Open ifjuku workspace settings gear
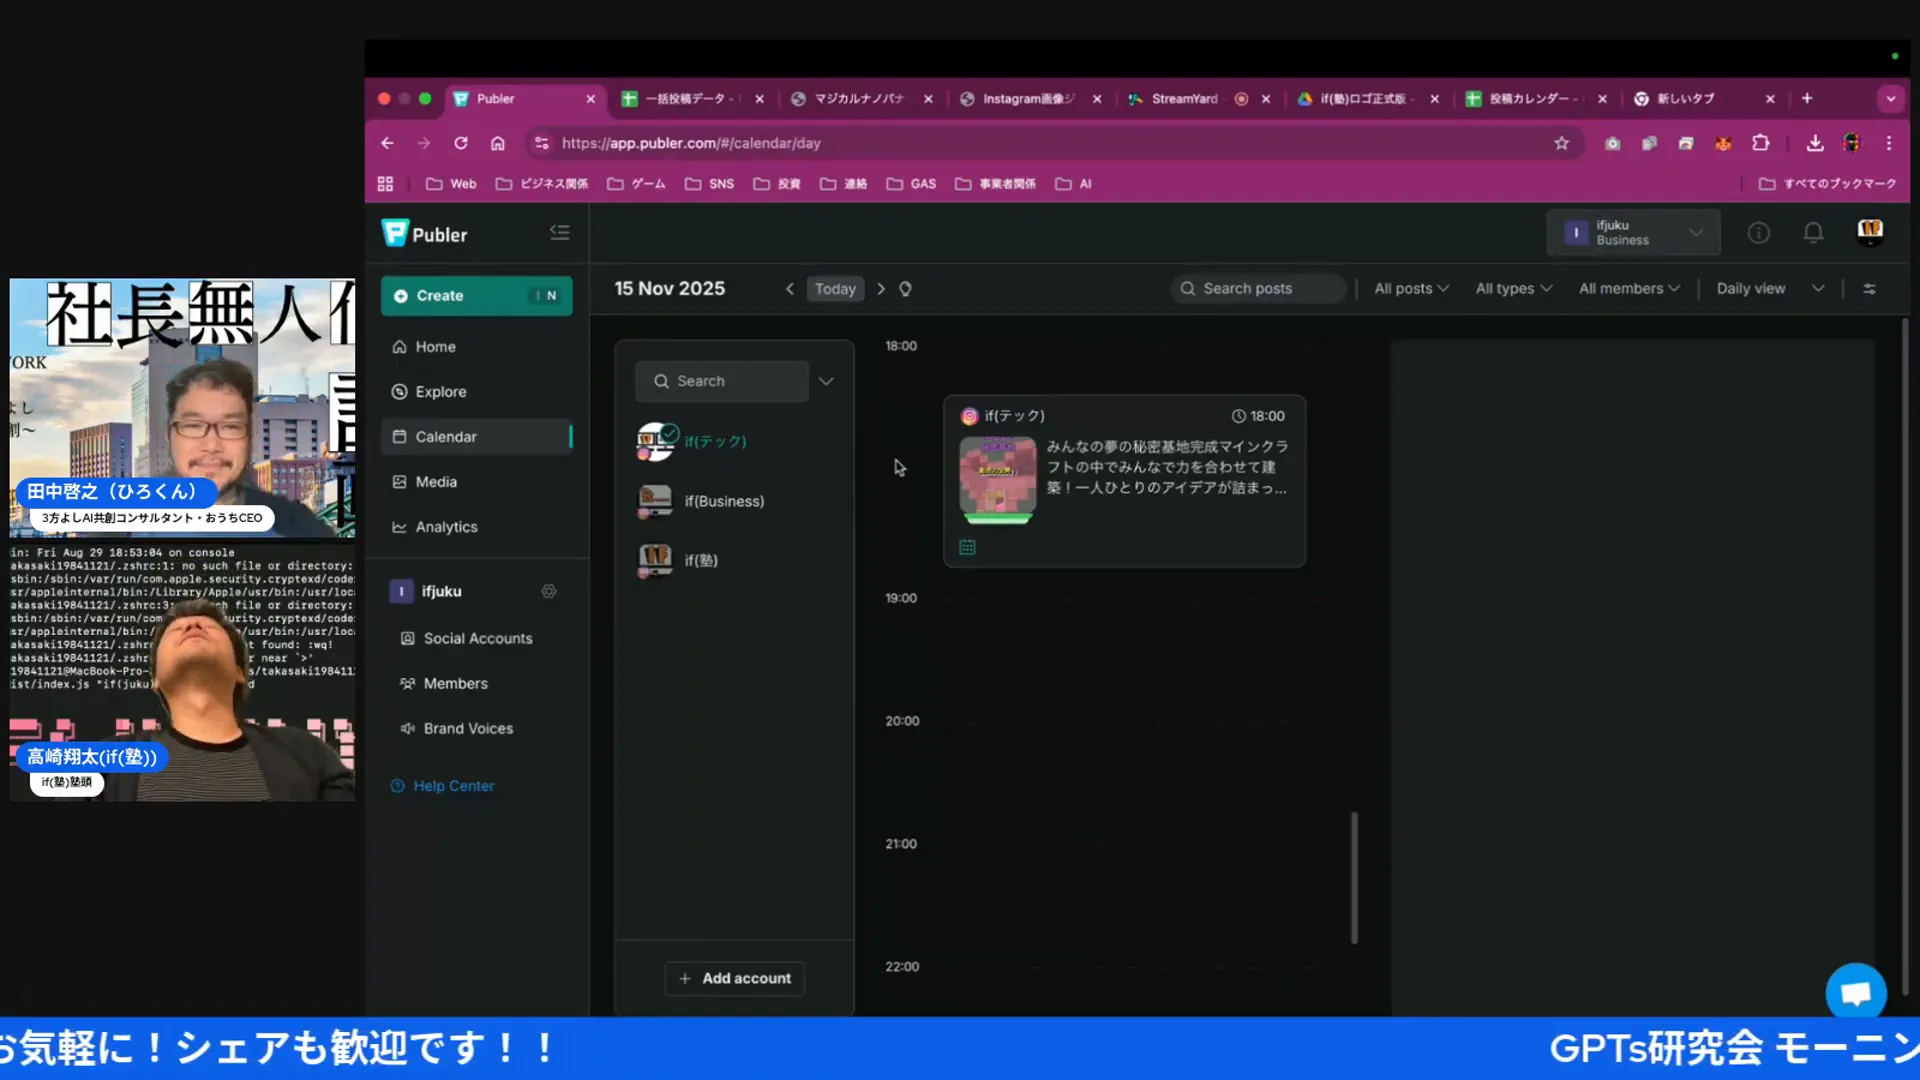The image size is (1920, 1080). tap(549, 591)
